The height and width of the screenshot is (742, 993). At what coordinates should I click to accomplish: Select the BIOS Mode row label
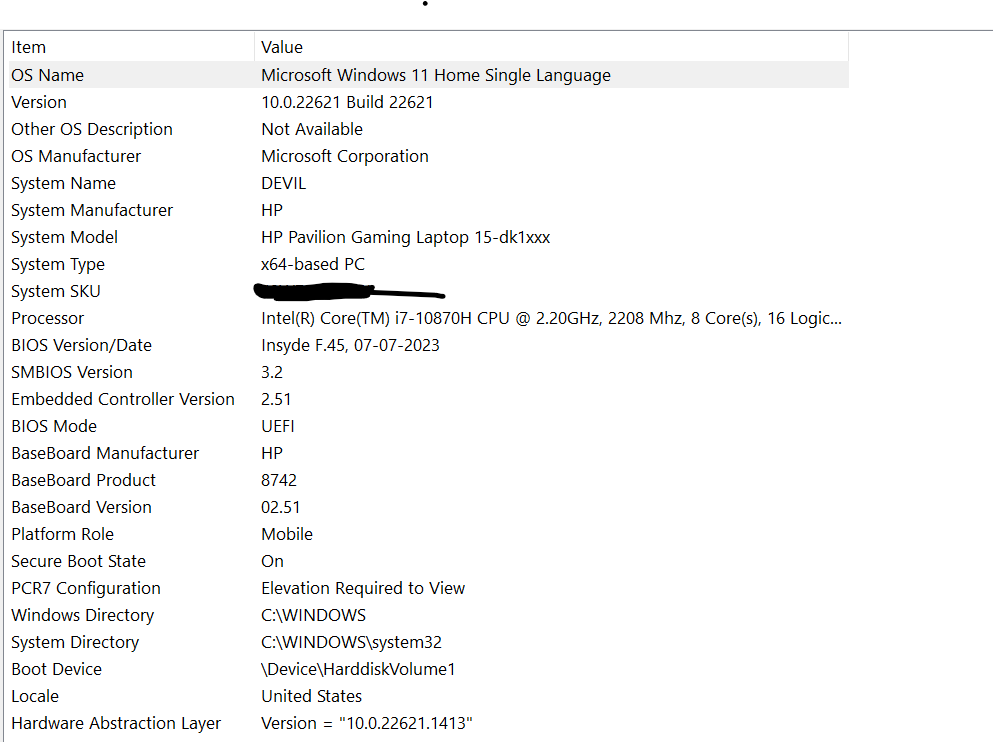coord(54,427)
